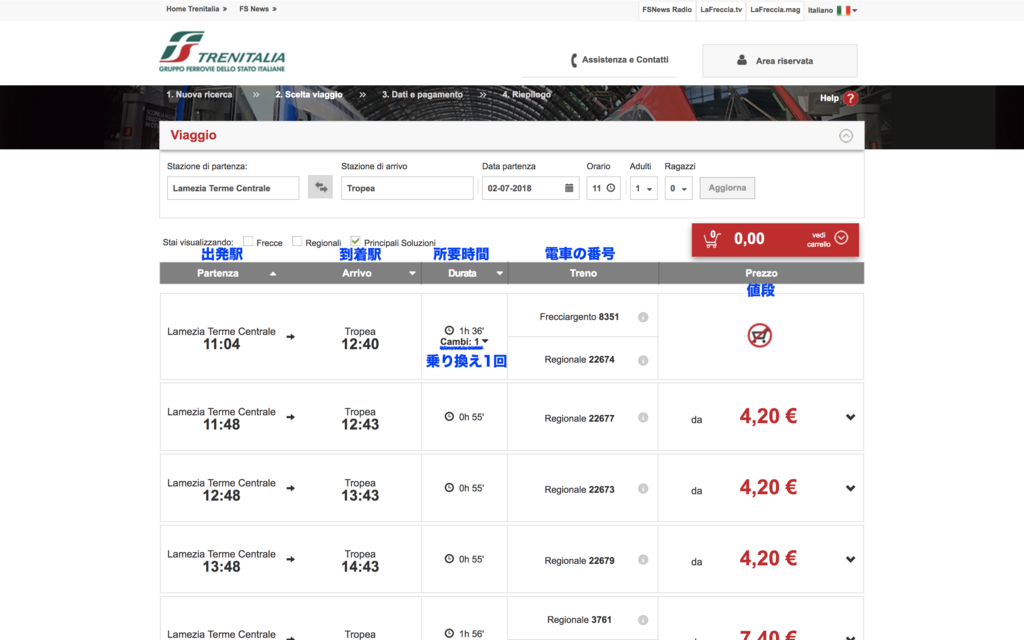
Task: Select step 2. Scelta viaggio
Action: coord(309,95)
